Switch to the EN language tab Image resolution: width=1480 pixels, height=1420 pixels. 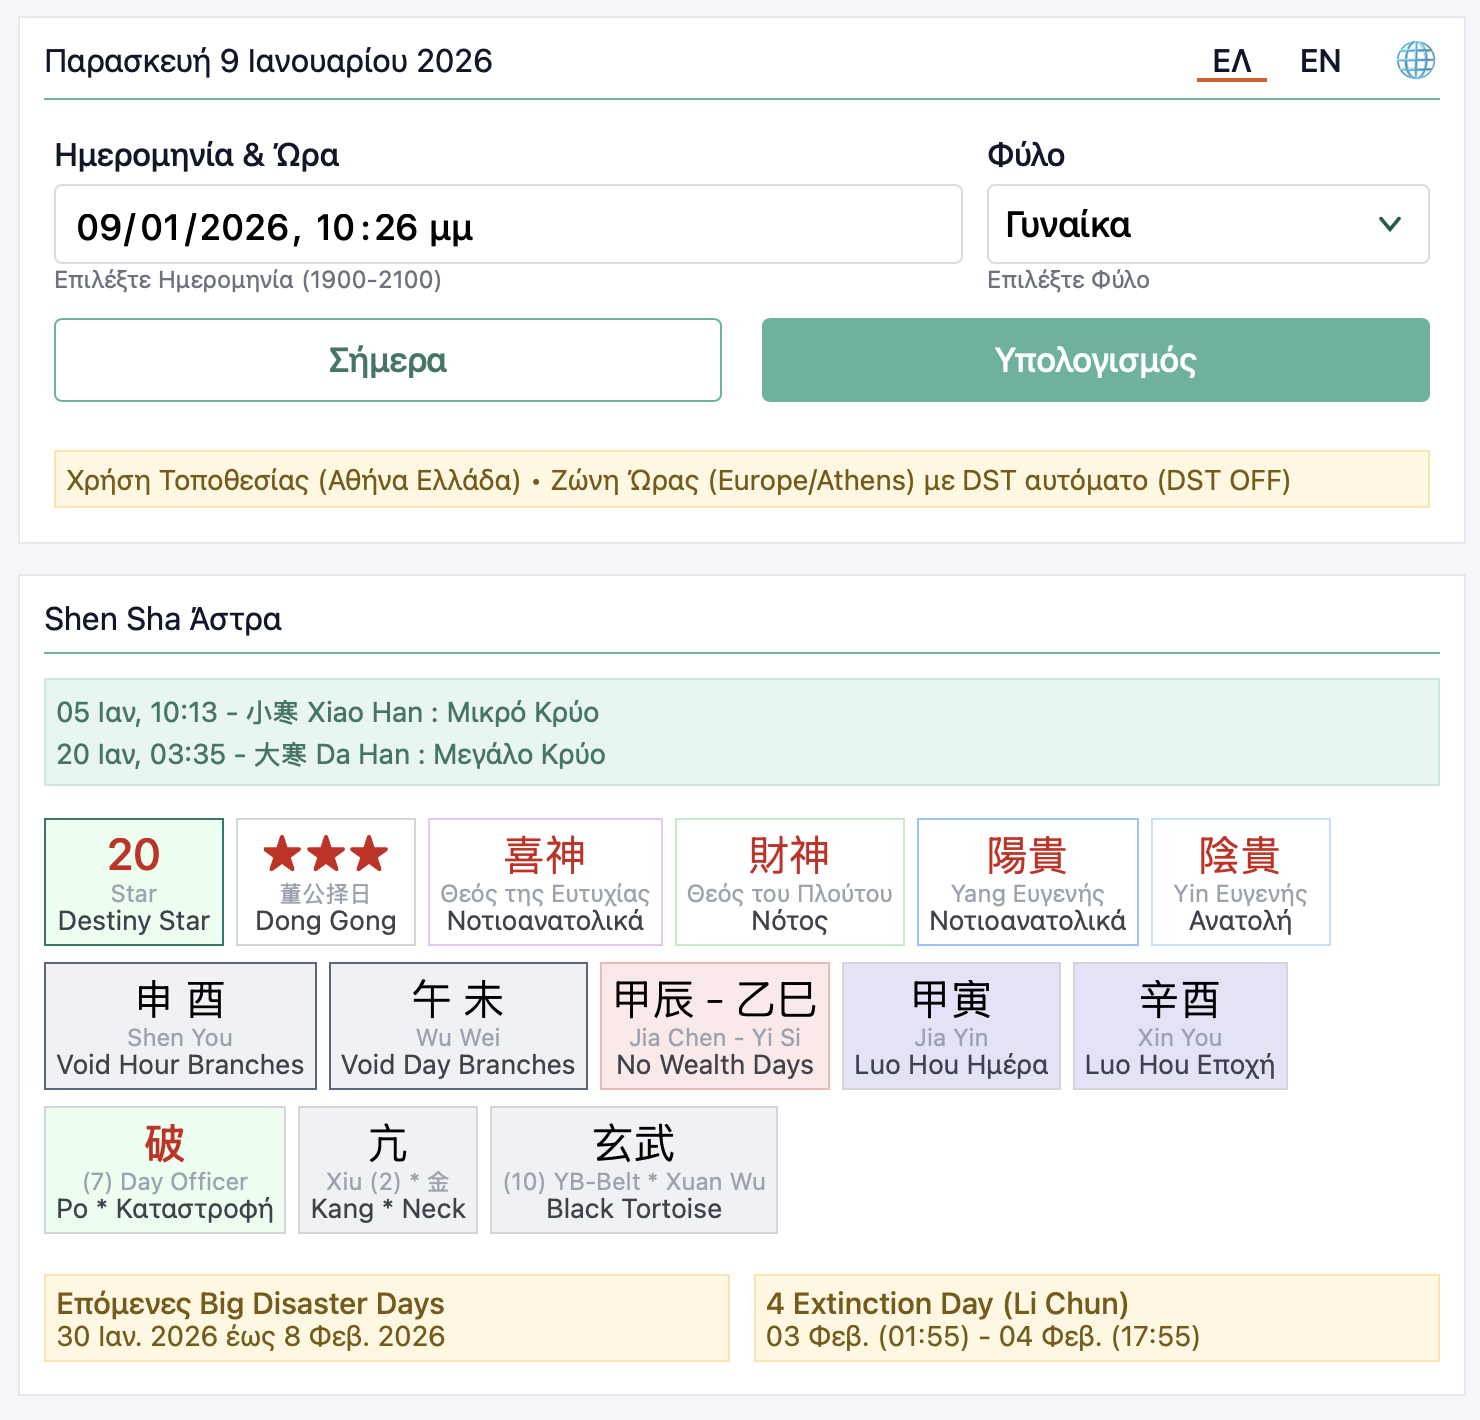pyautogui.click(x=1320, y=61)
